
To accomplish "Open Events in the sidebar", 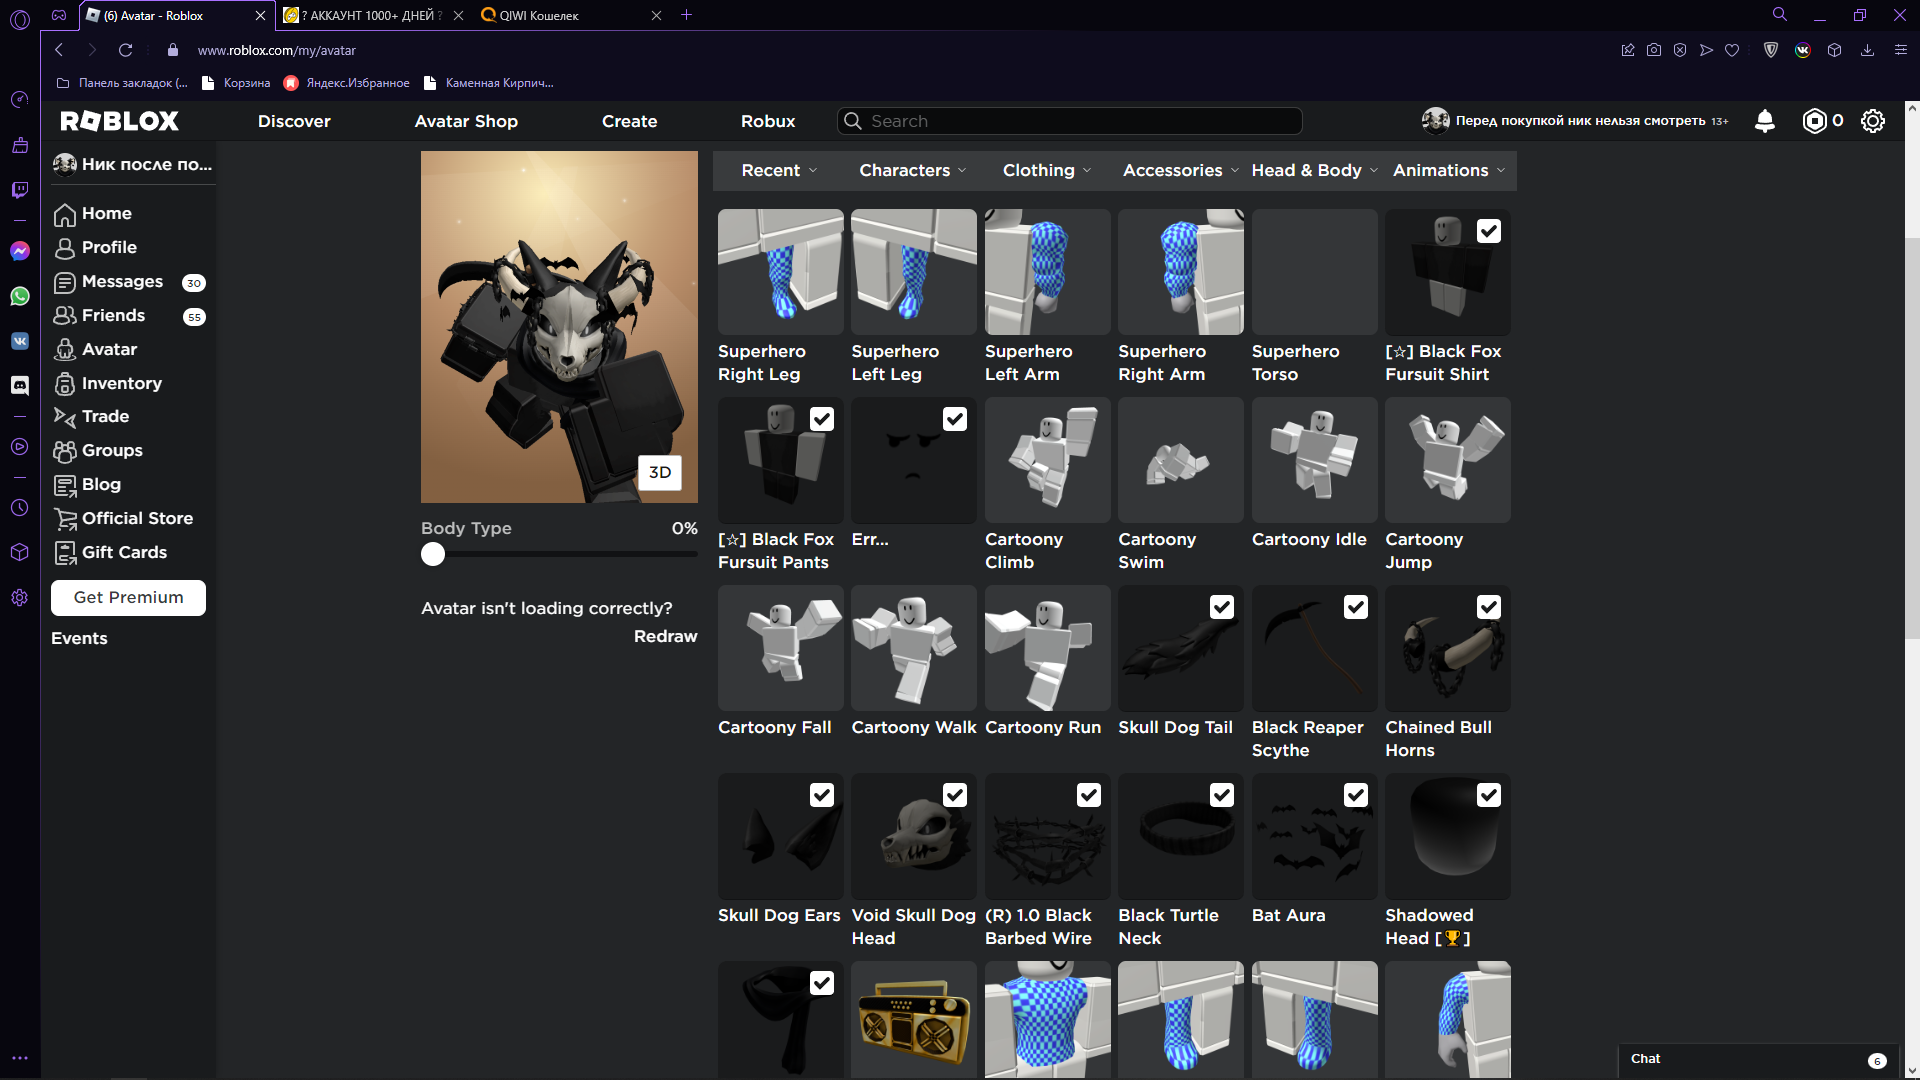I will pyautogui.click(x=79, y=638).
